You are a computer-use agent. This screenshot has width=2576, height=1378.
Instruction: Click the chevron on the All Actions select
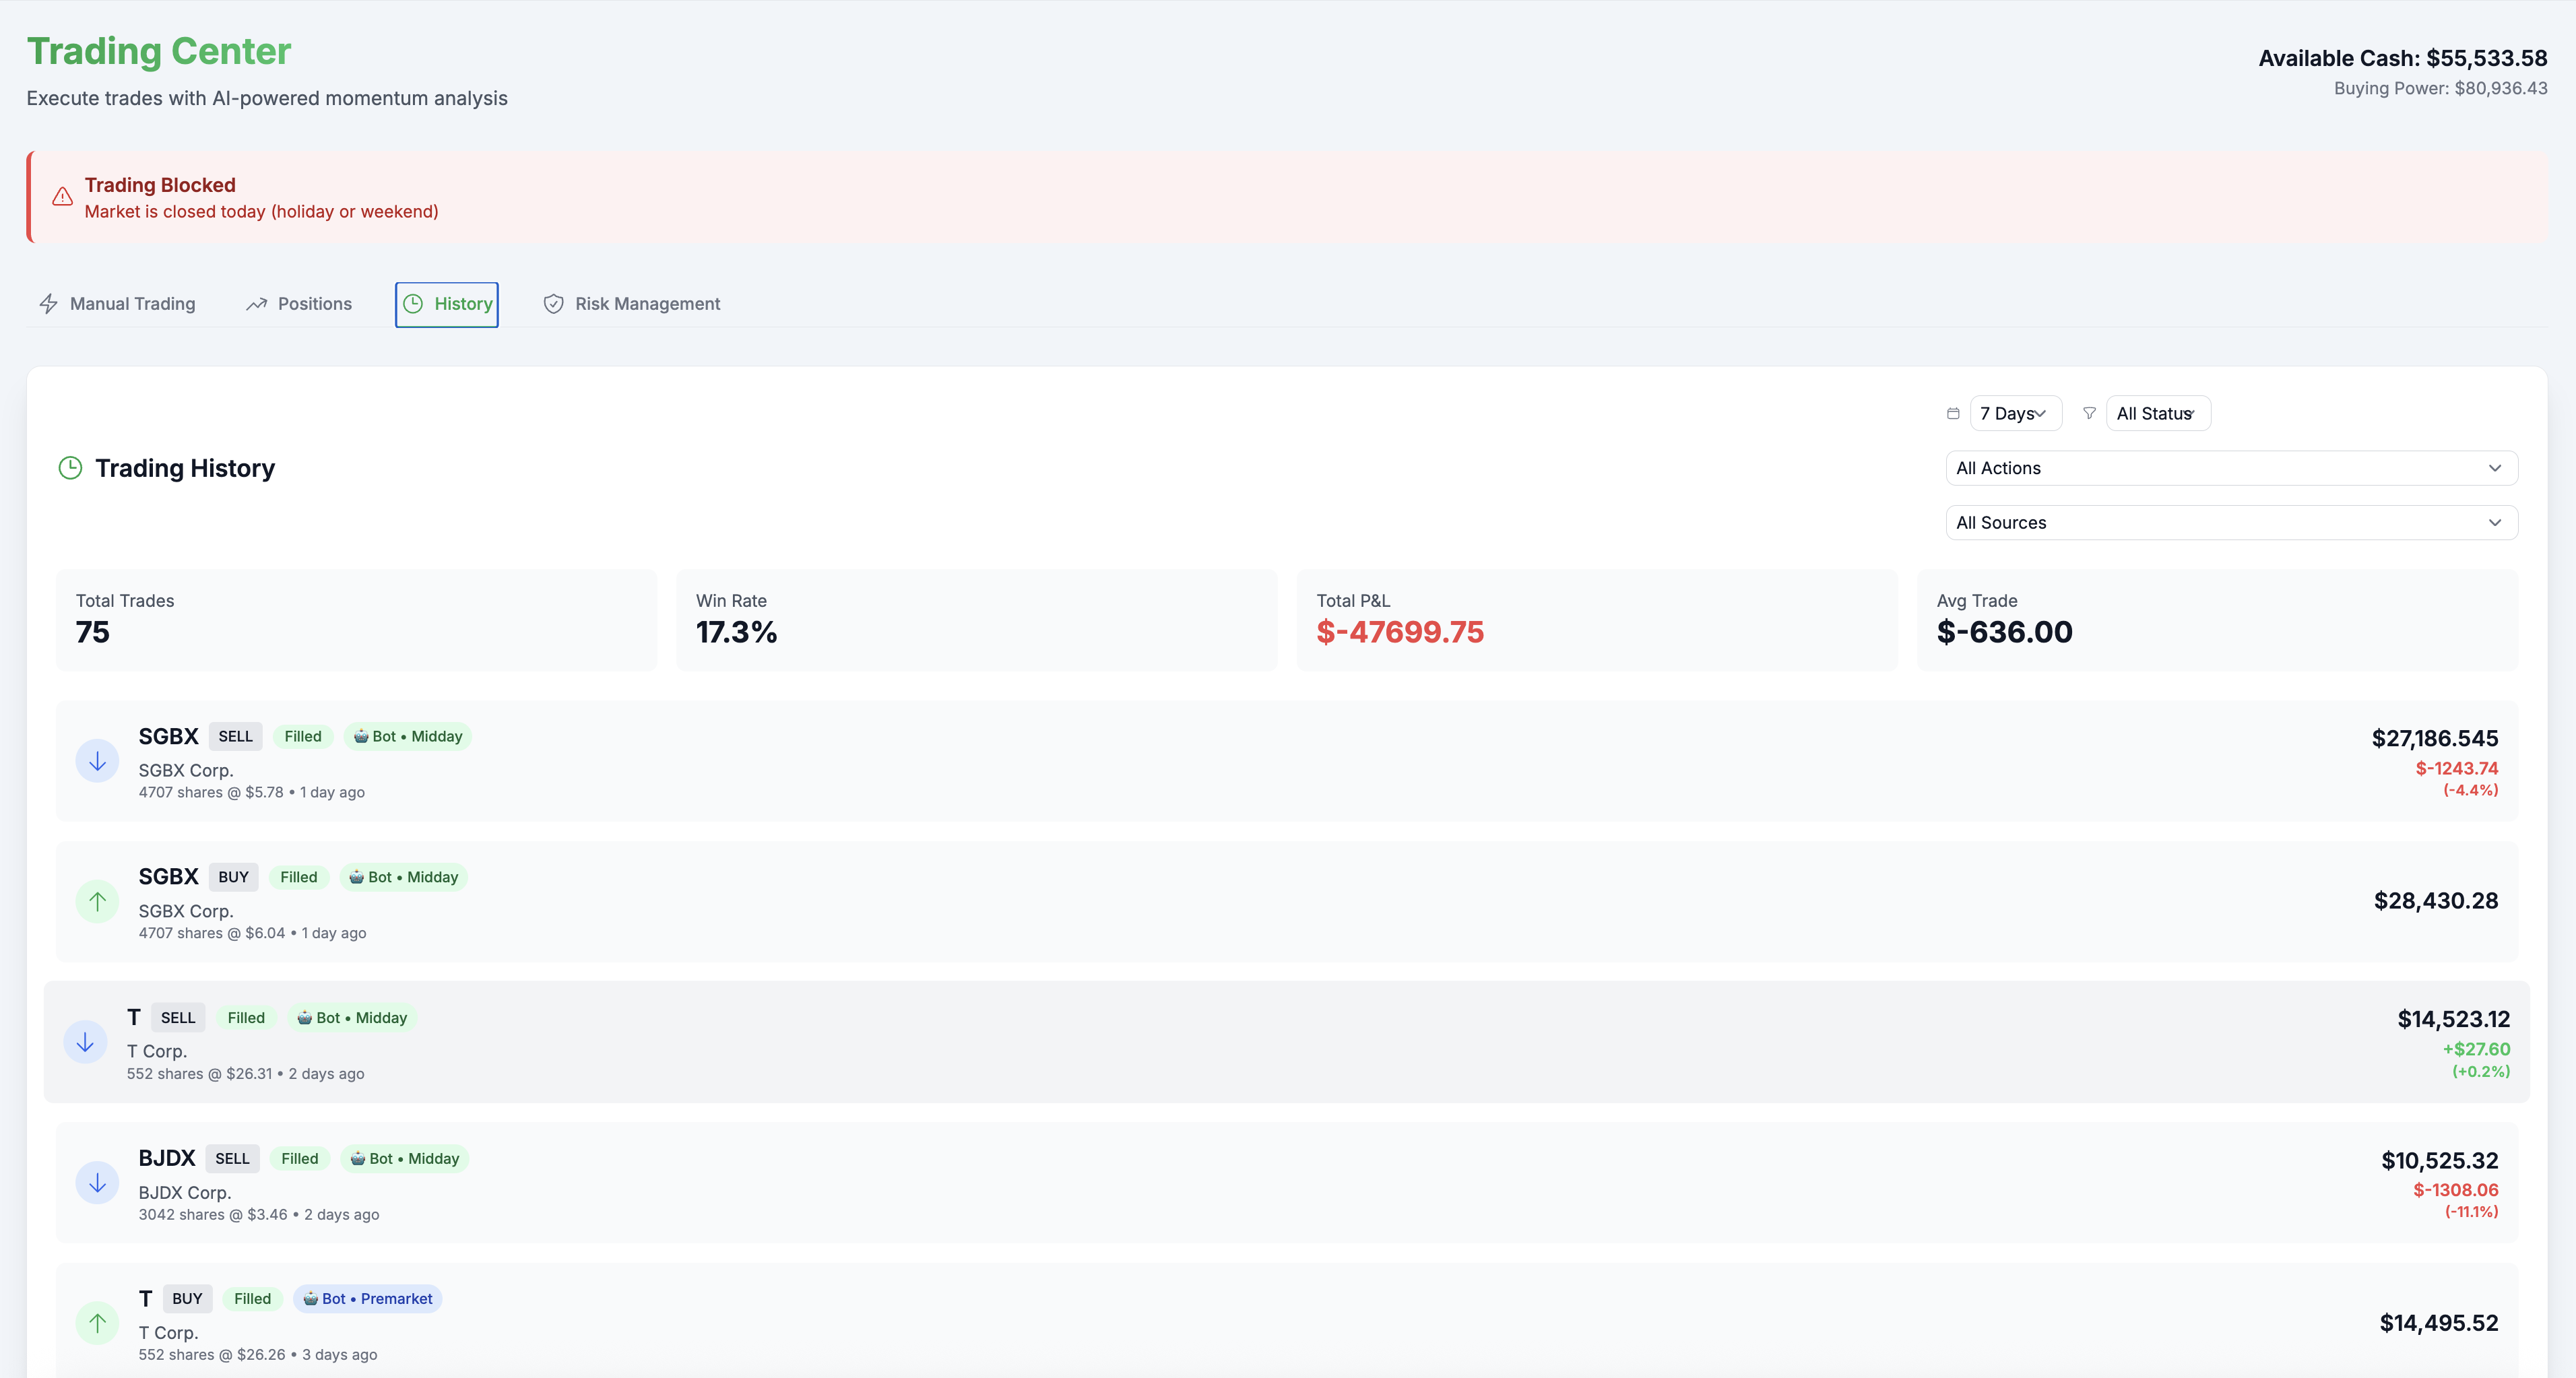pos(2494,468)
